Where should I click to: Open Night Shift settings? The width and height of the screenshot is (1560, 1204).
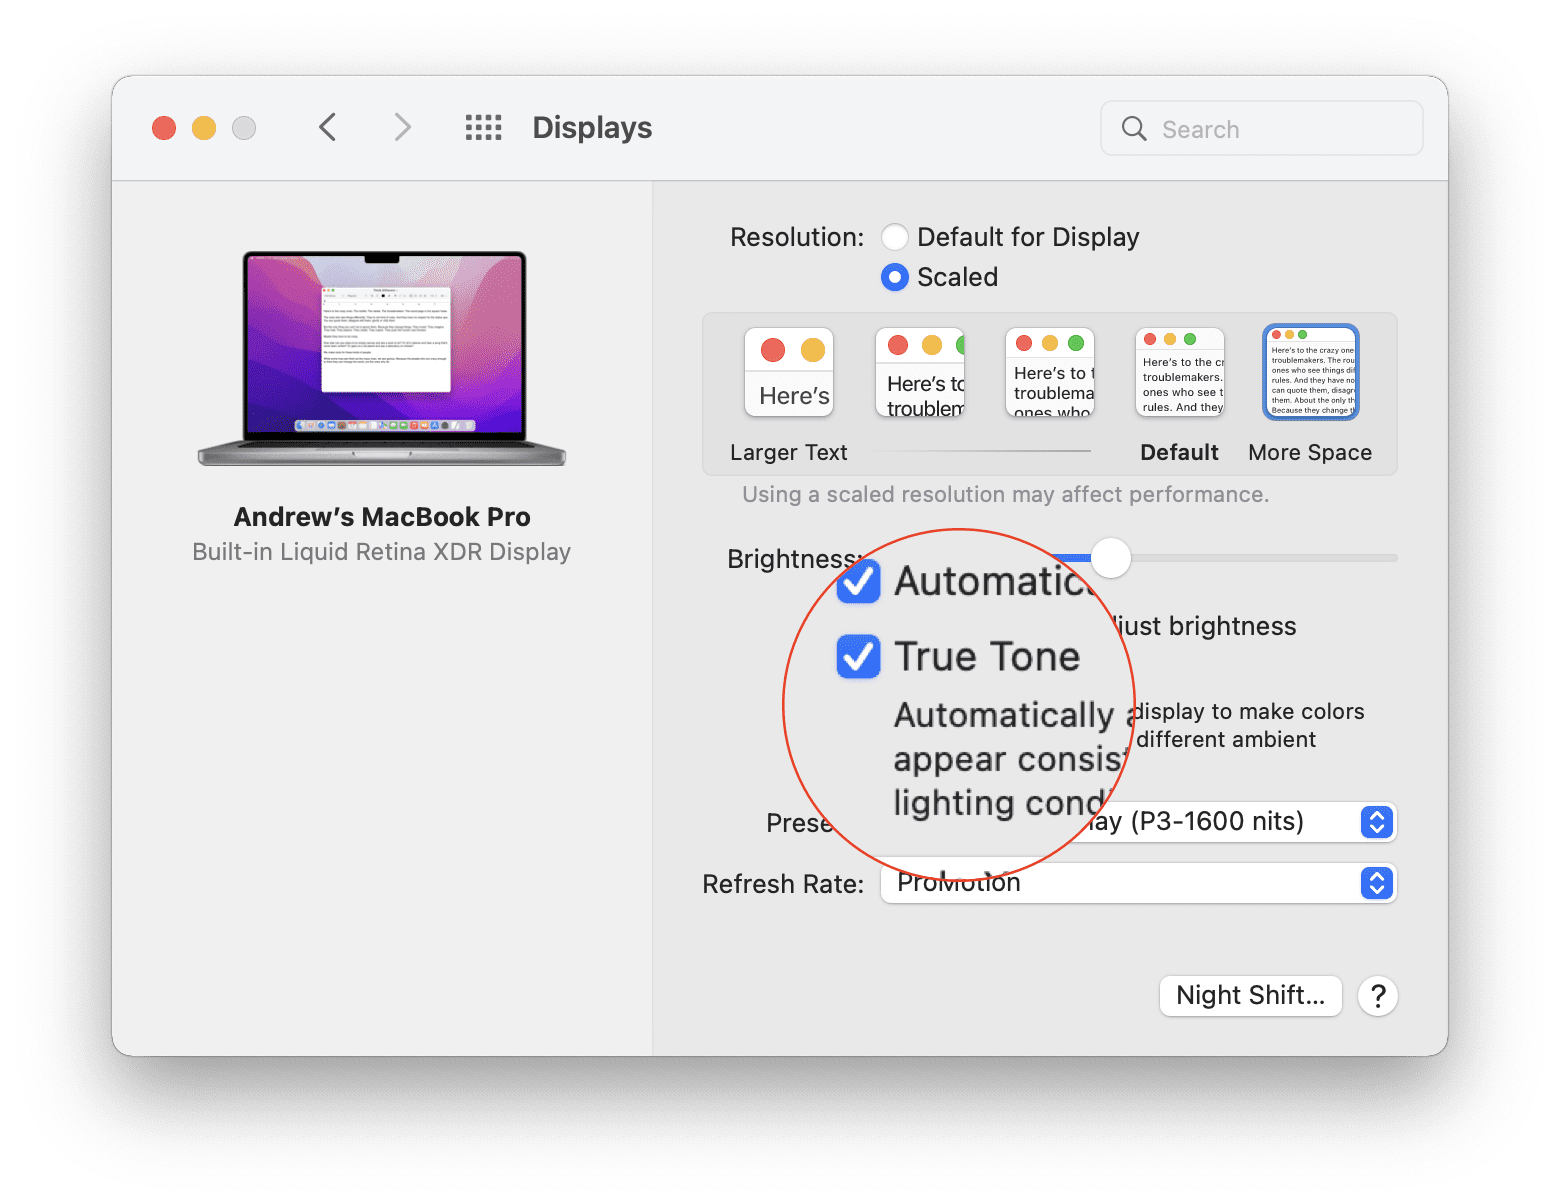coord(1250,996)
